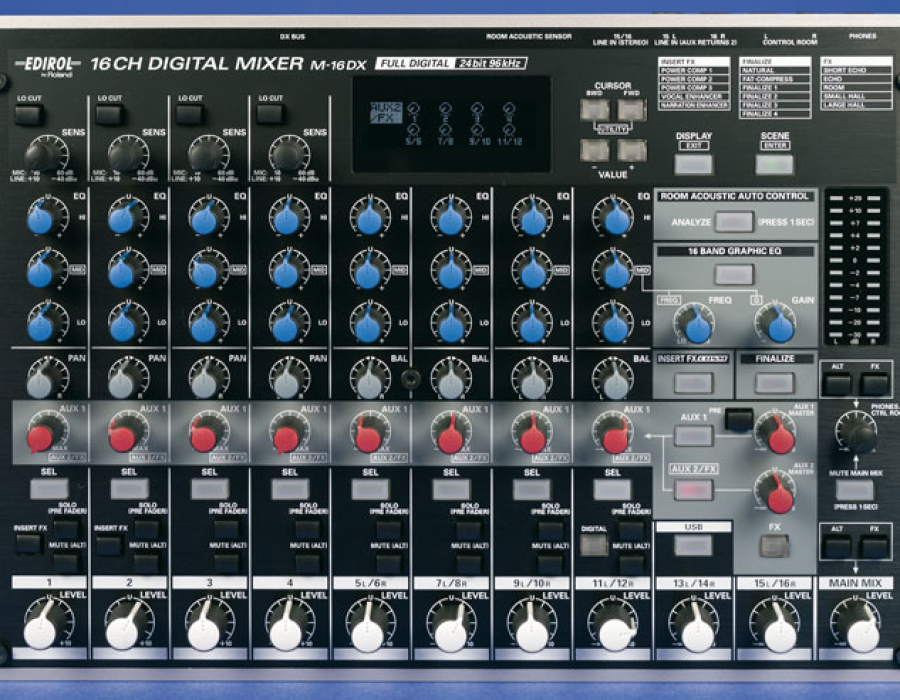
Task: Toggle the INSERT FX master button
Action: pyautogui.click(x=694, y=383)
